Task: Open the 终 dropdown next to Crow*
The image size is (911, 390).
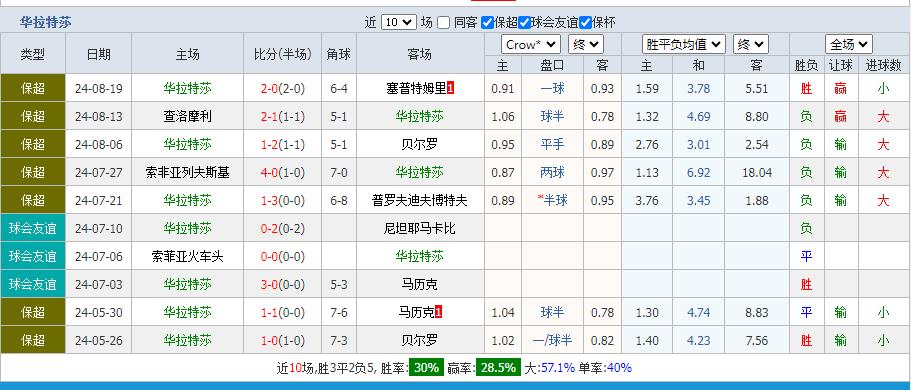Action: coord(586,44)
